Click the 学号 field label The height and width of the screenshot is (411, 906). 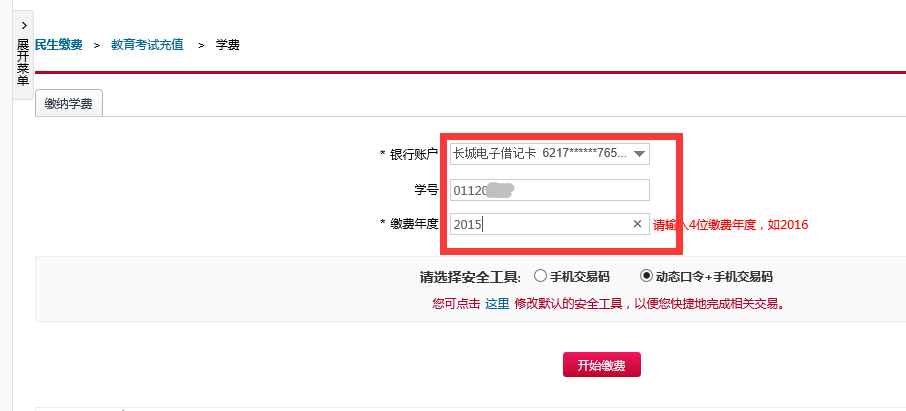426,190
